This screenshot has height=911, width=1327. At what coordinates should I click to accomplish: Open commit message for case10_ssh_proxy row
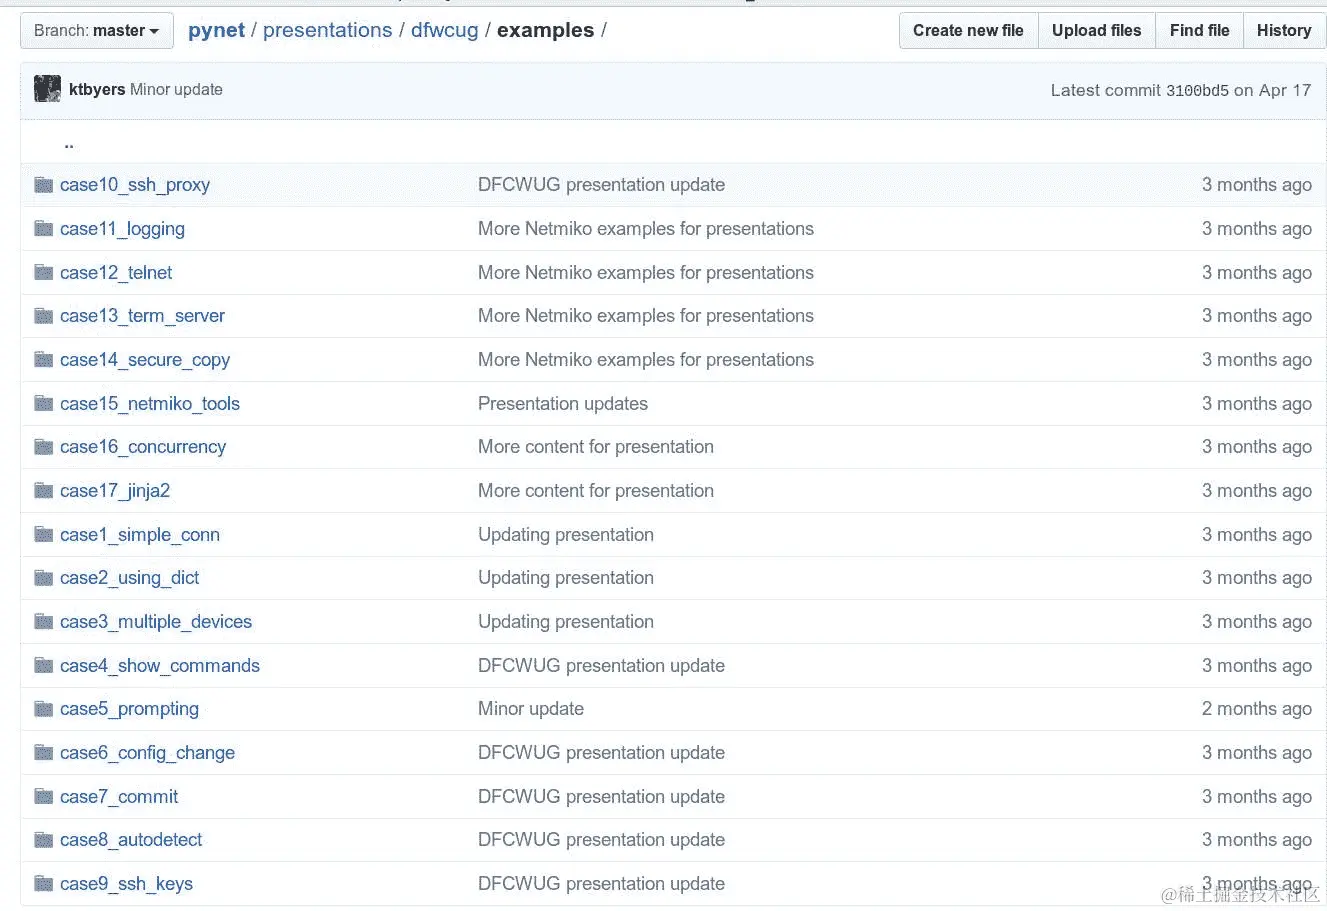coord(601,185)
